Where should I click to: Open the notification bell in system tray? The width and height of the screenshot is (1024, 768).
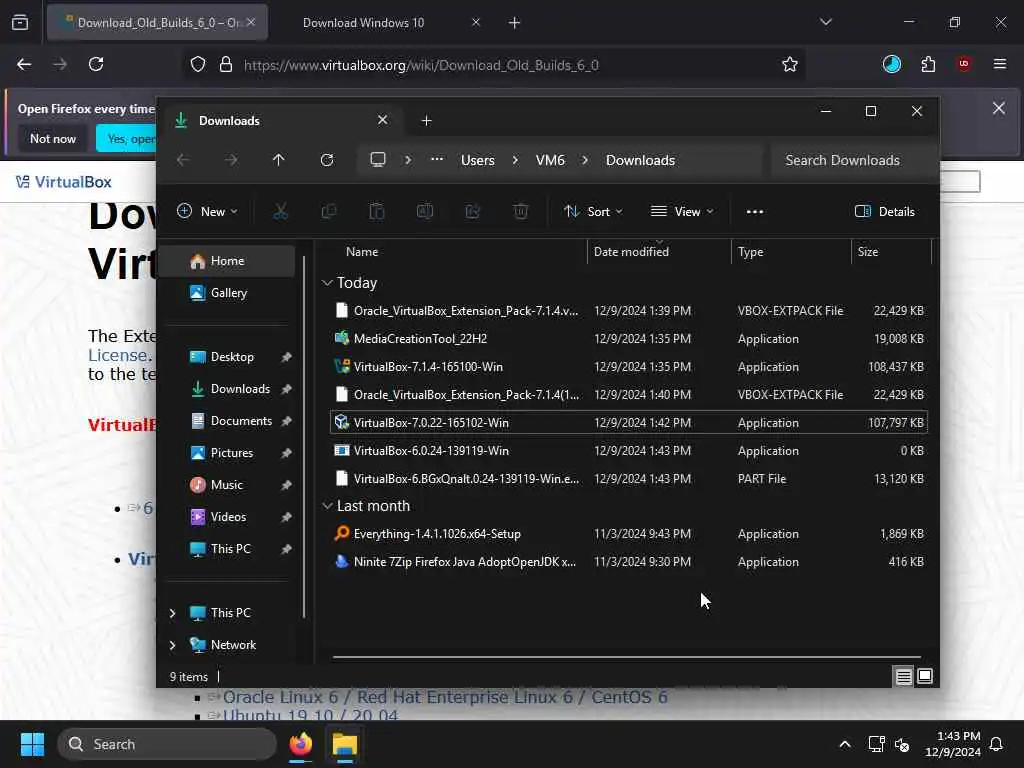[x=997, y=744]
